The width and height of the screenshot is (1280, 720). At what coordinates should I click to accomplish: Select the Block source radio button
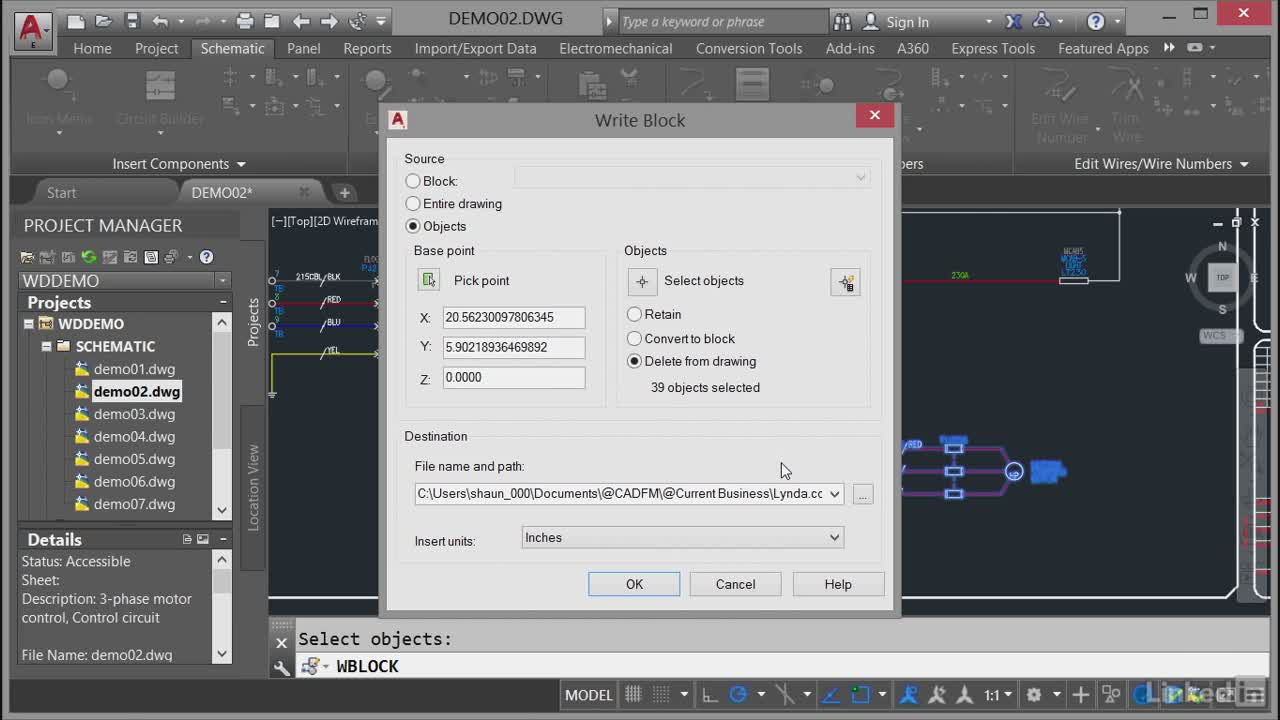(x=413, y=181)
